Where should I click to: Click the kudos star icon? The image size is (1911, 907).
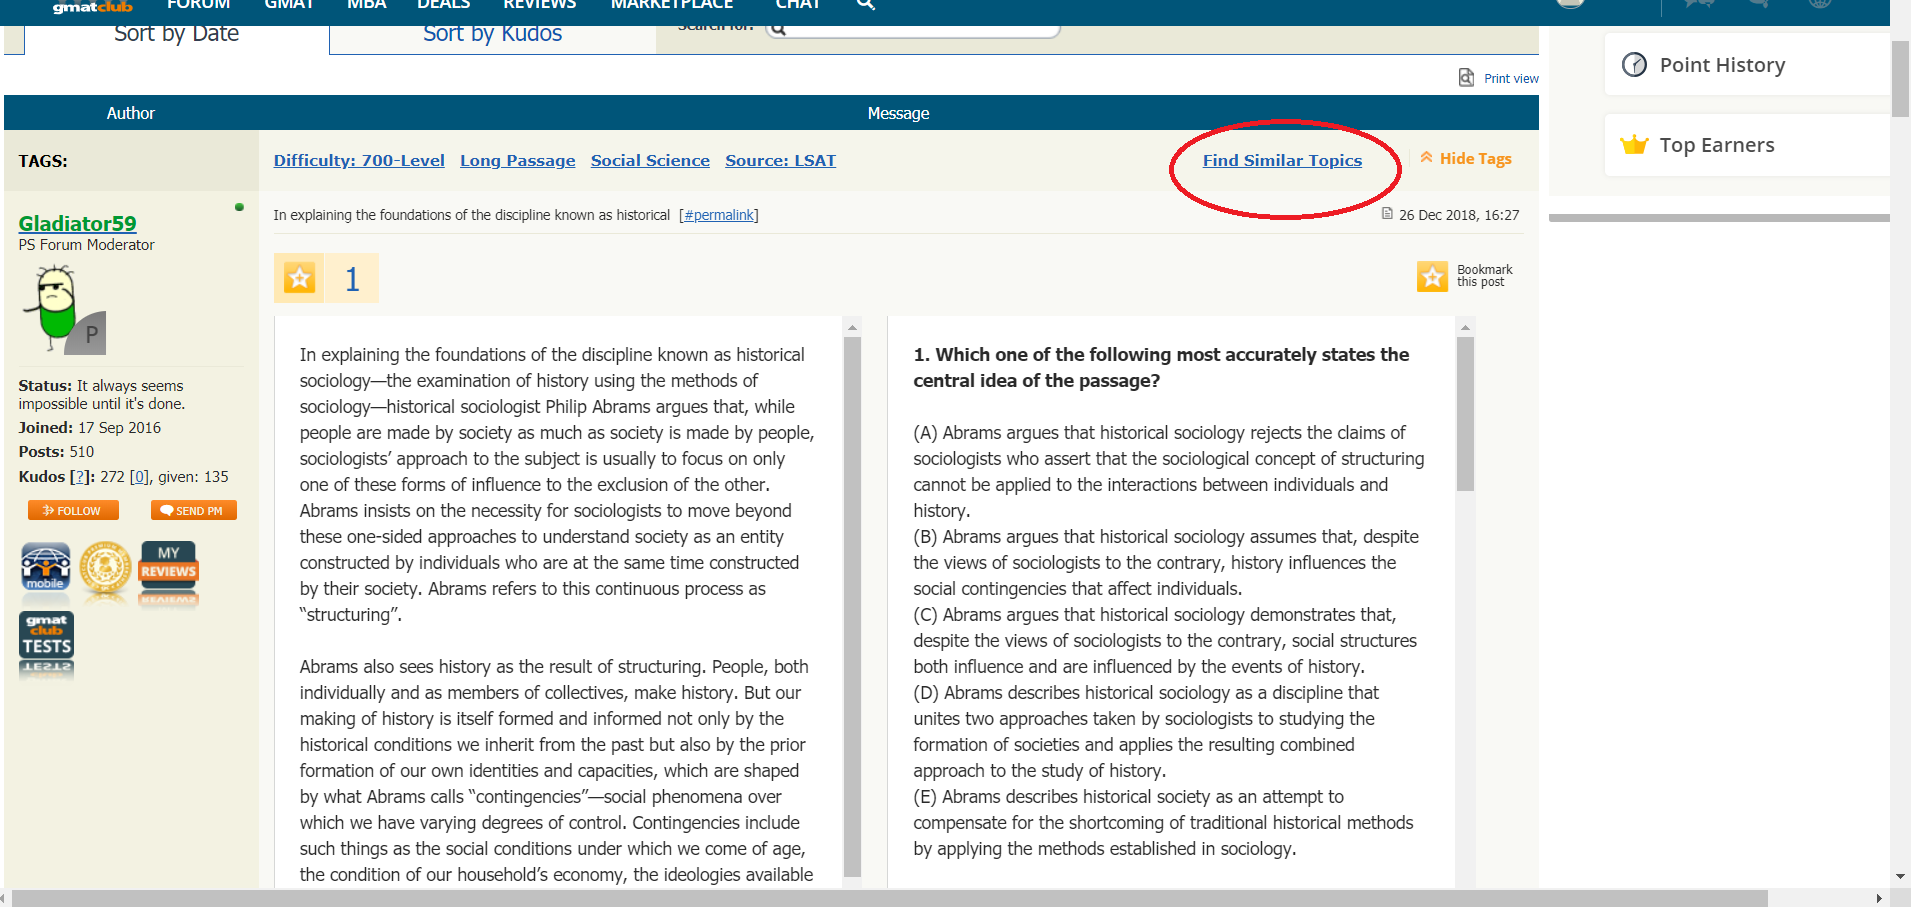[x=299, y=278]
